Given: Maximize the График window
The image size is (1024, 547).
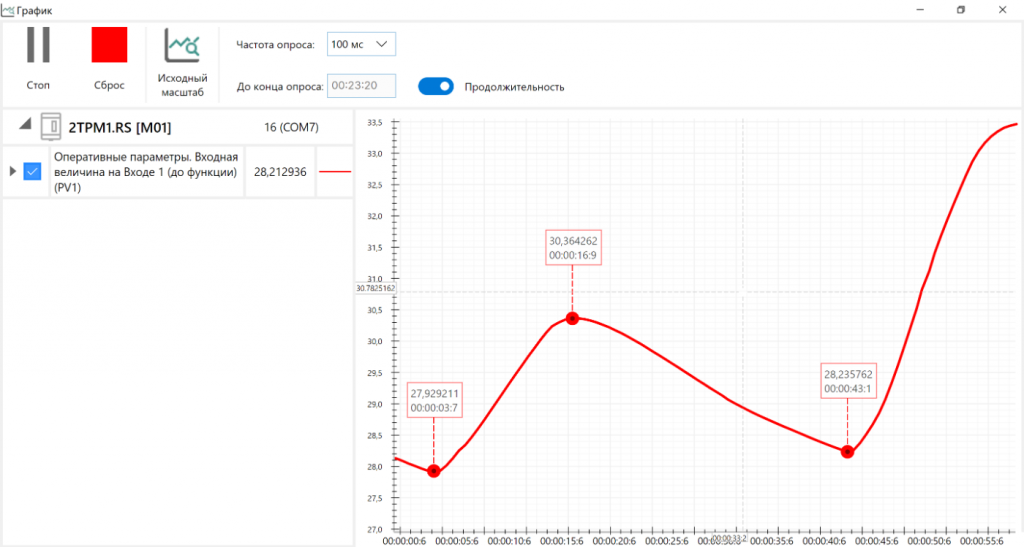Looking at the screenshot, I should [961, 10].
